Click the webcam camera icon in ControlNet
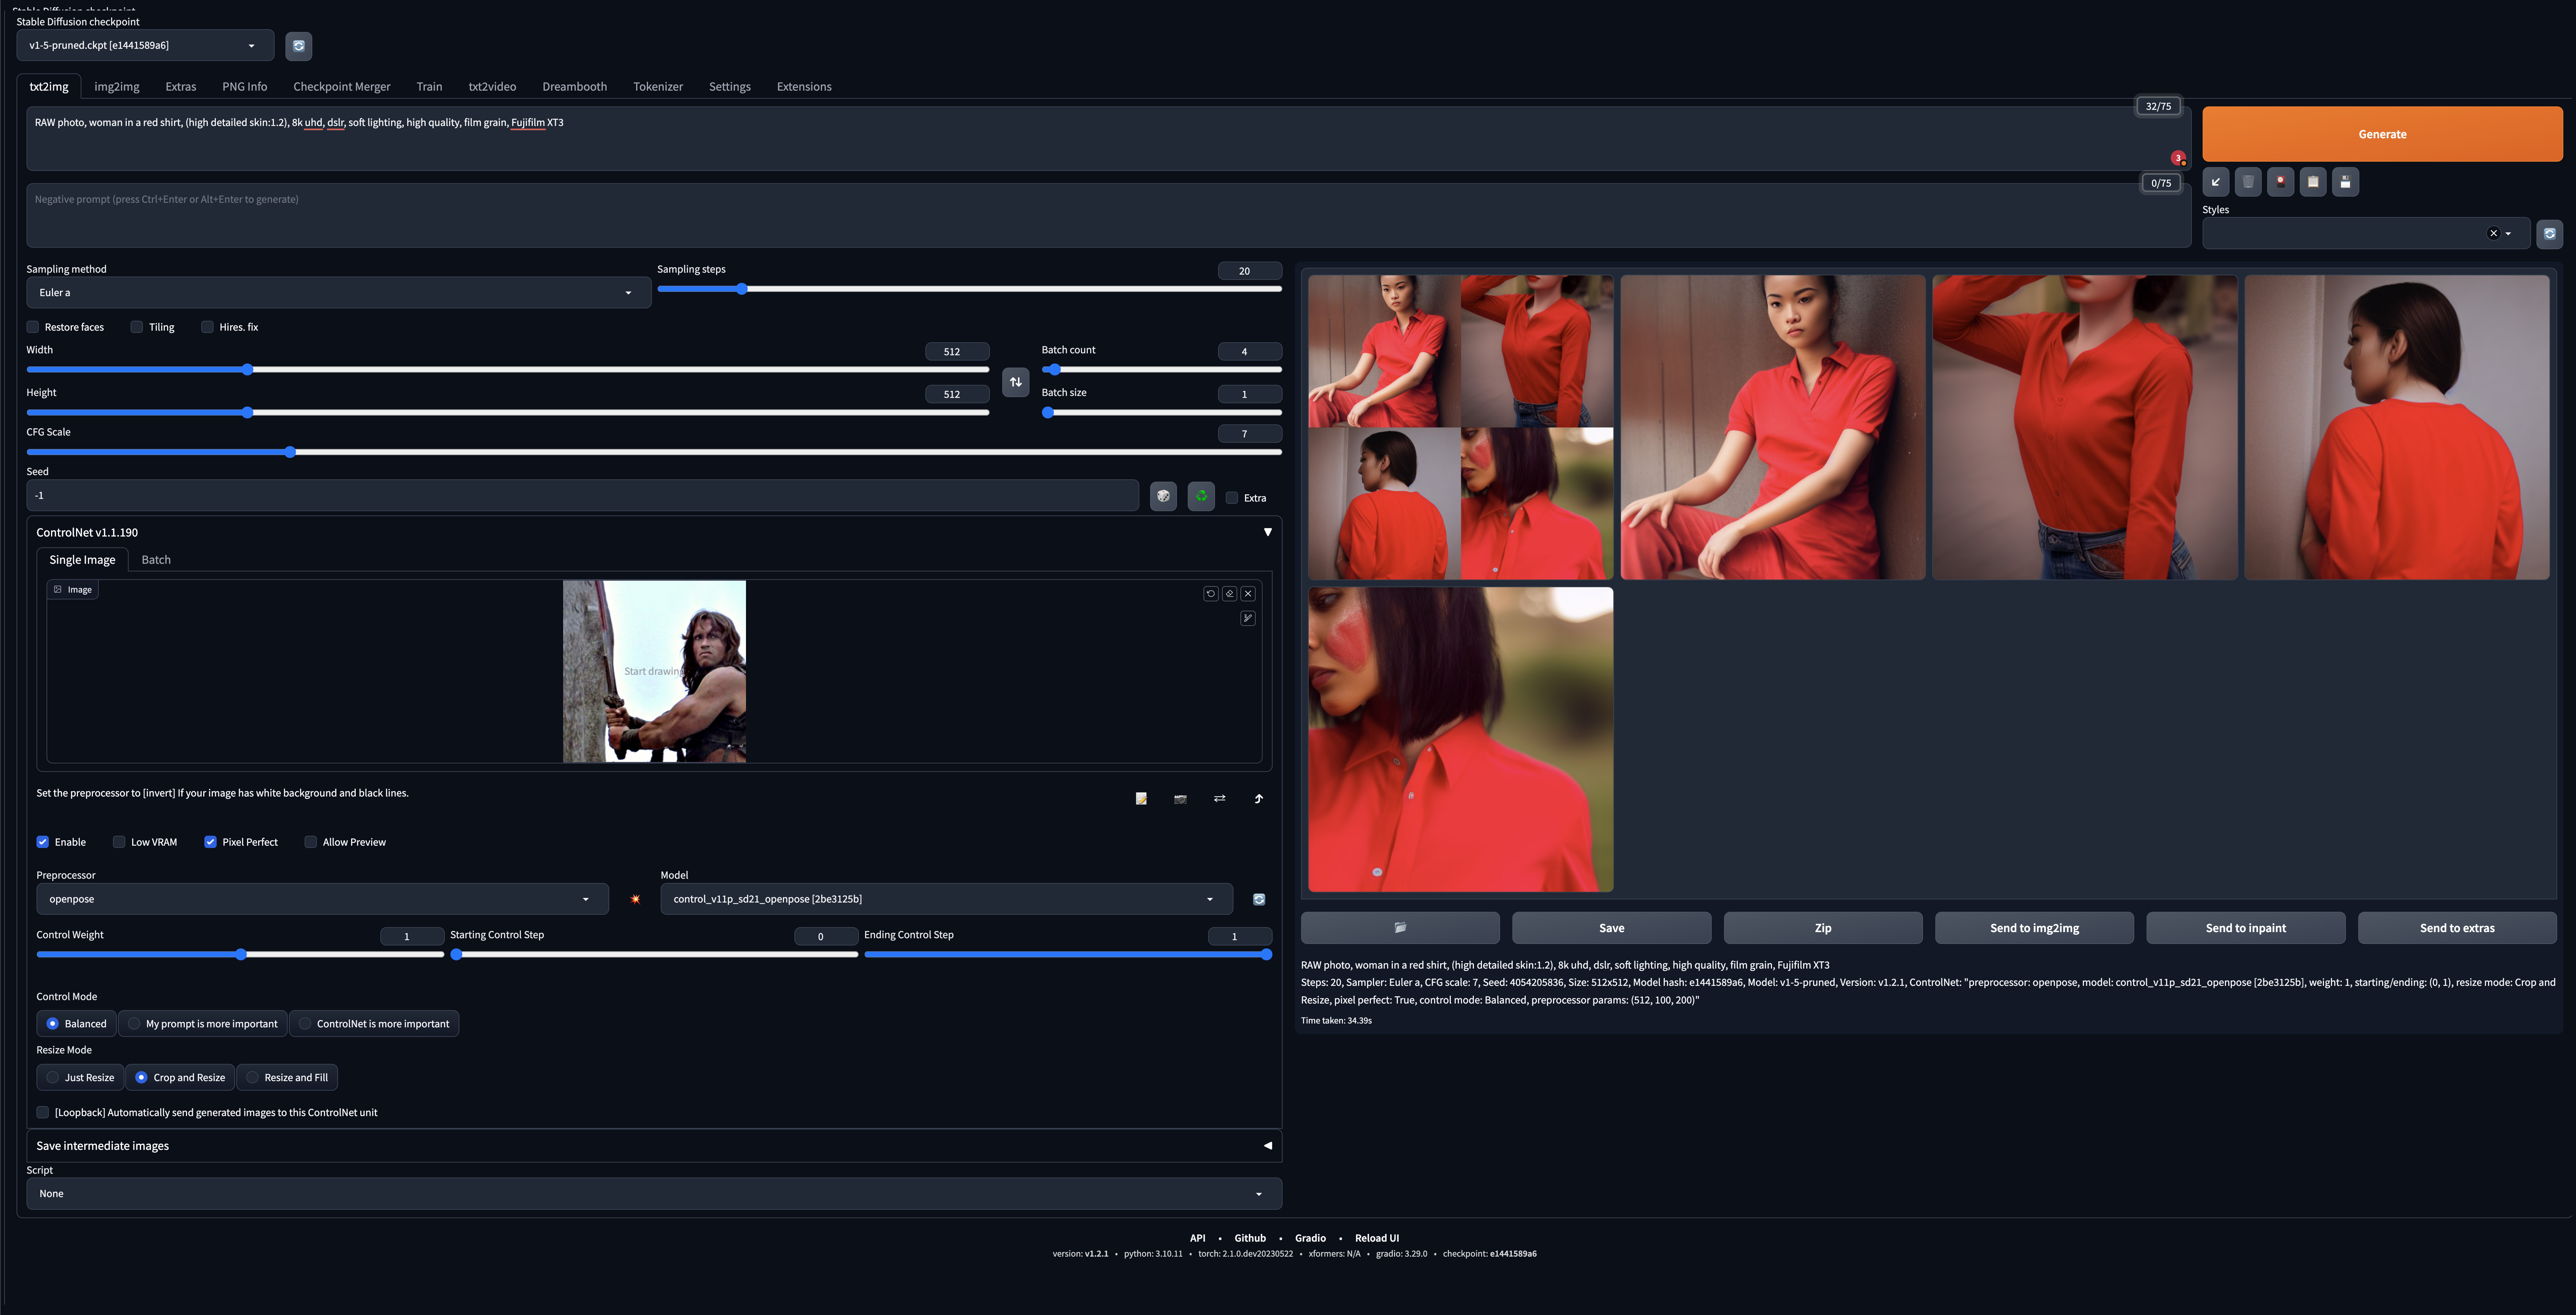The image size is (2576, 1315). pyautogui.click(x=1180, y=798)
